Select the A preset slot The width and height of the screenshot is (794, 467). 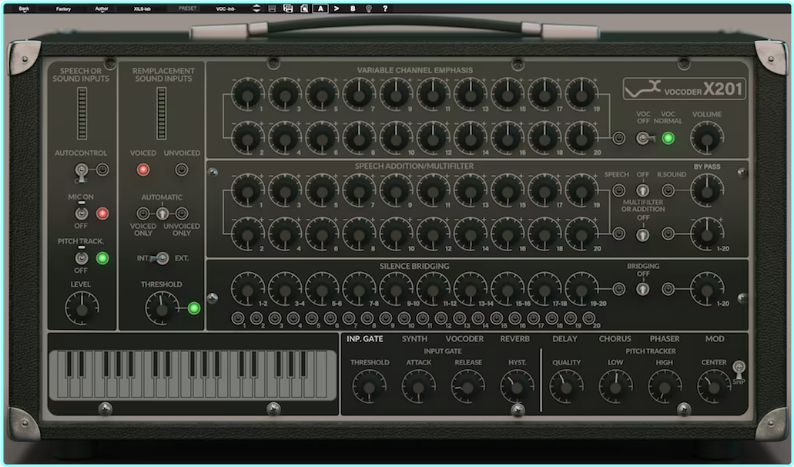pos(321,9)
